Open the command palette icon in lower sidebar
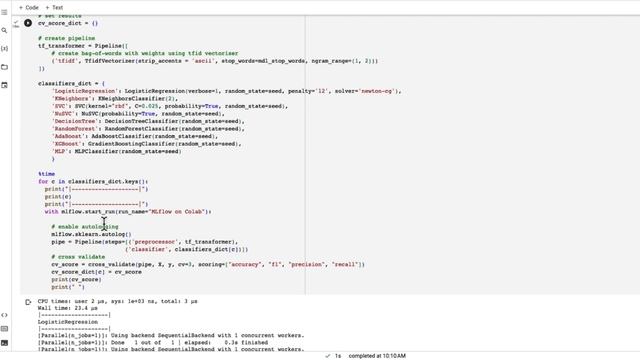 tap(4, 329)
